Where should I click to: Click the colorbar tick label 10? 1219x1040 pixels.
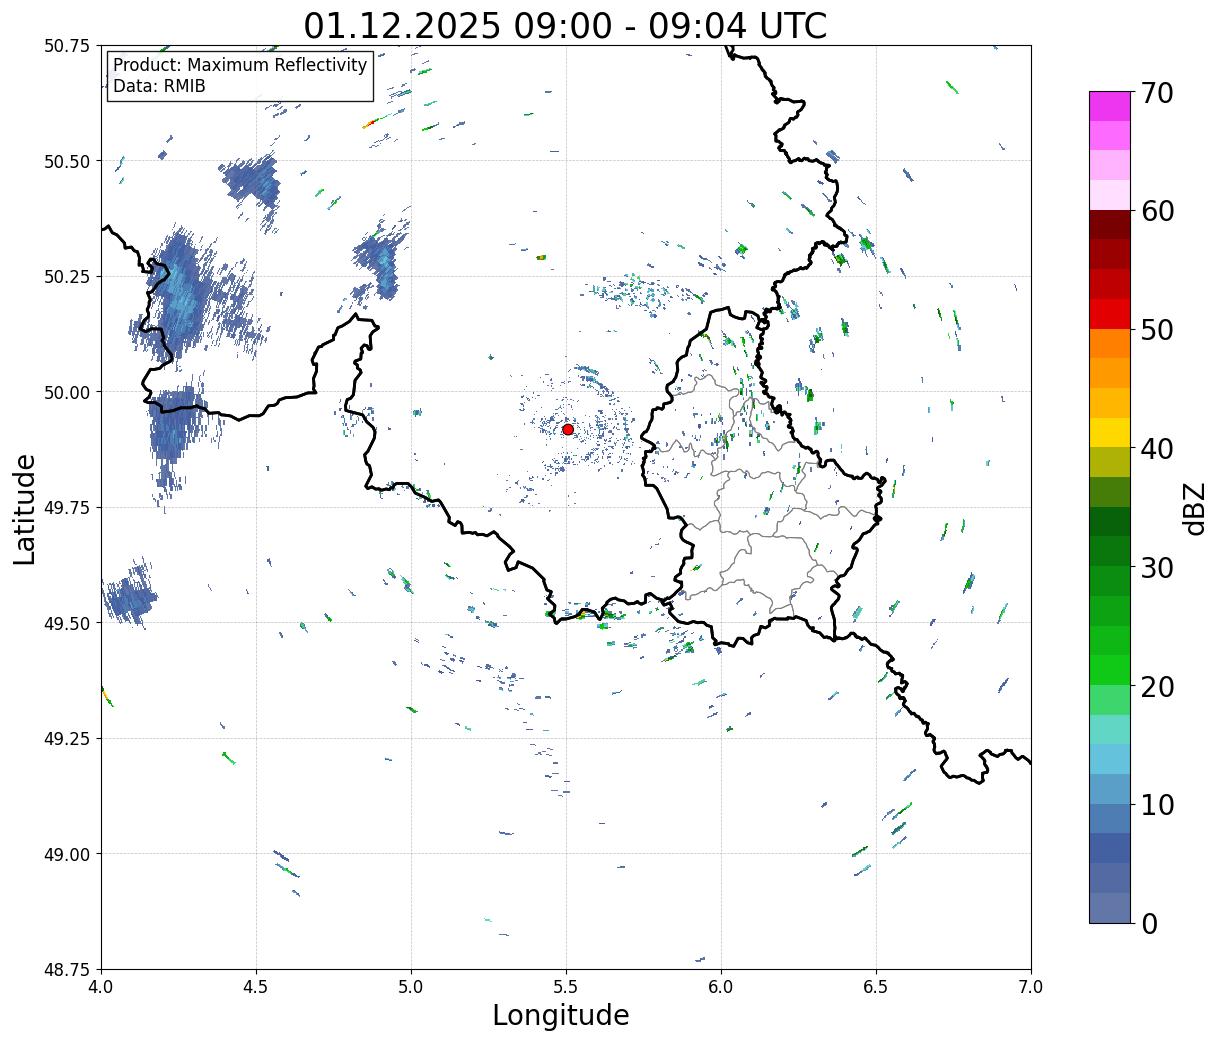pyautogui.click(x=1157, y=805)
